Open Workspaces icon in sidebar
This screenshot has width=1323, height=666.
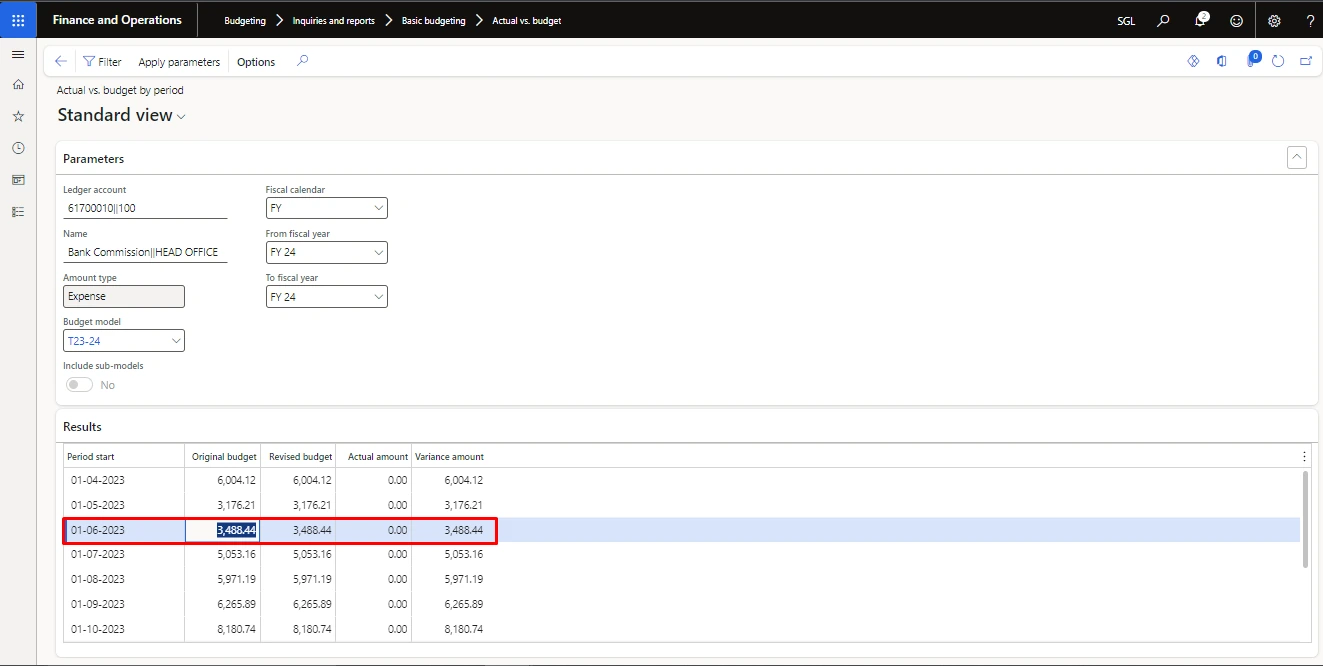[18, 180]
